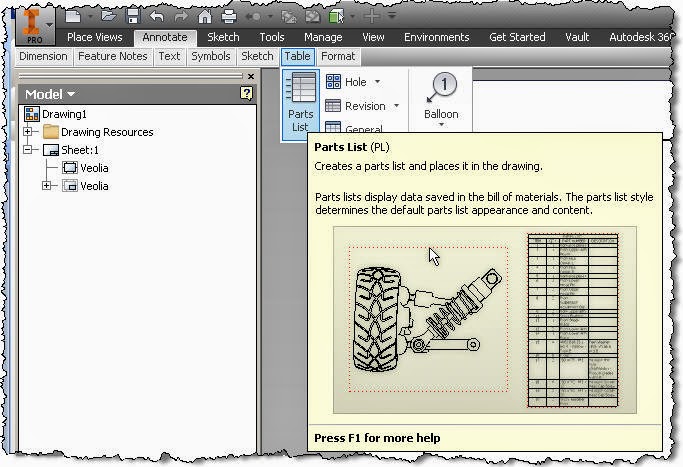Click the General table icon
The height and width of the screenshot is (467, 683).
(333, 126)
